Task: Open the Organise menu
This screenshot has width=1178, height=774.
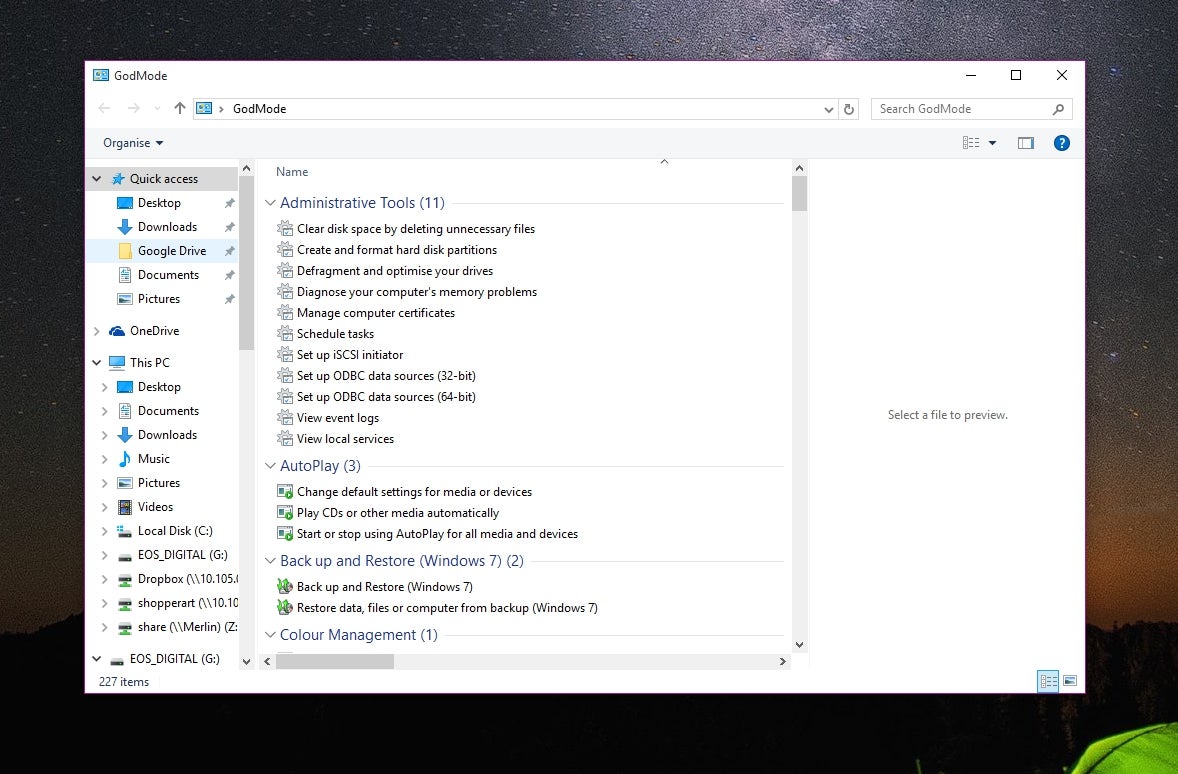Action: tap(133, 143)
